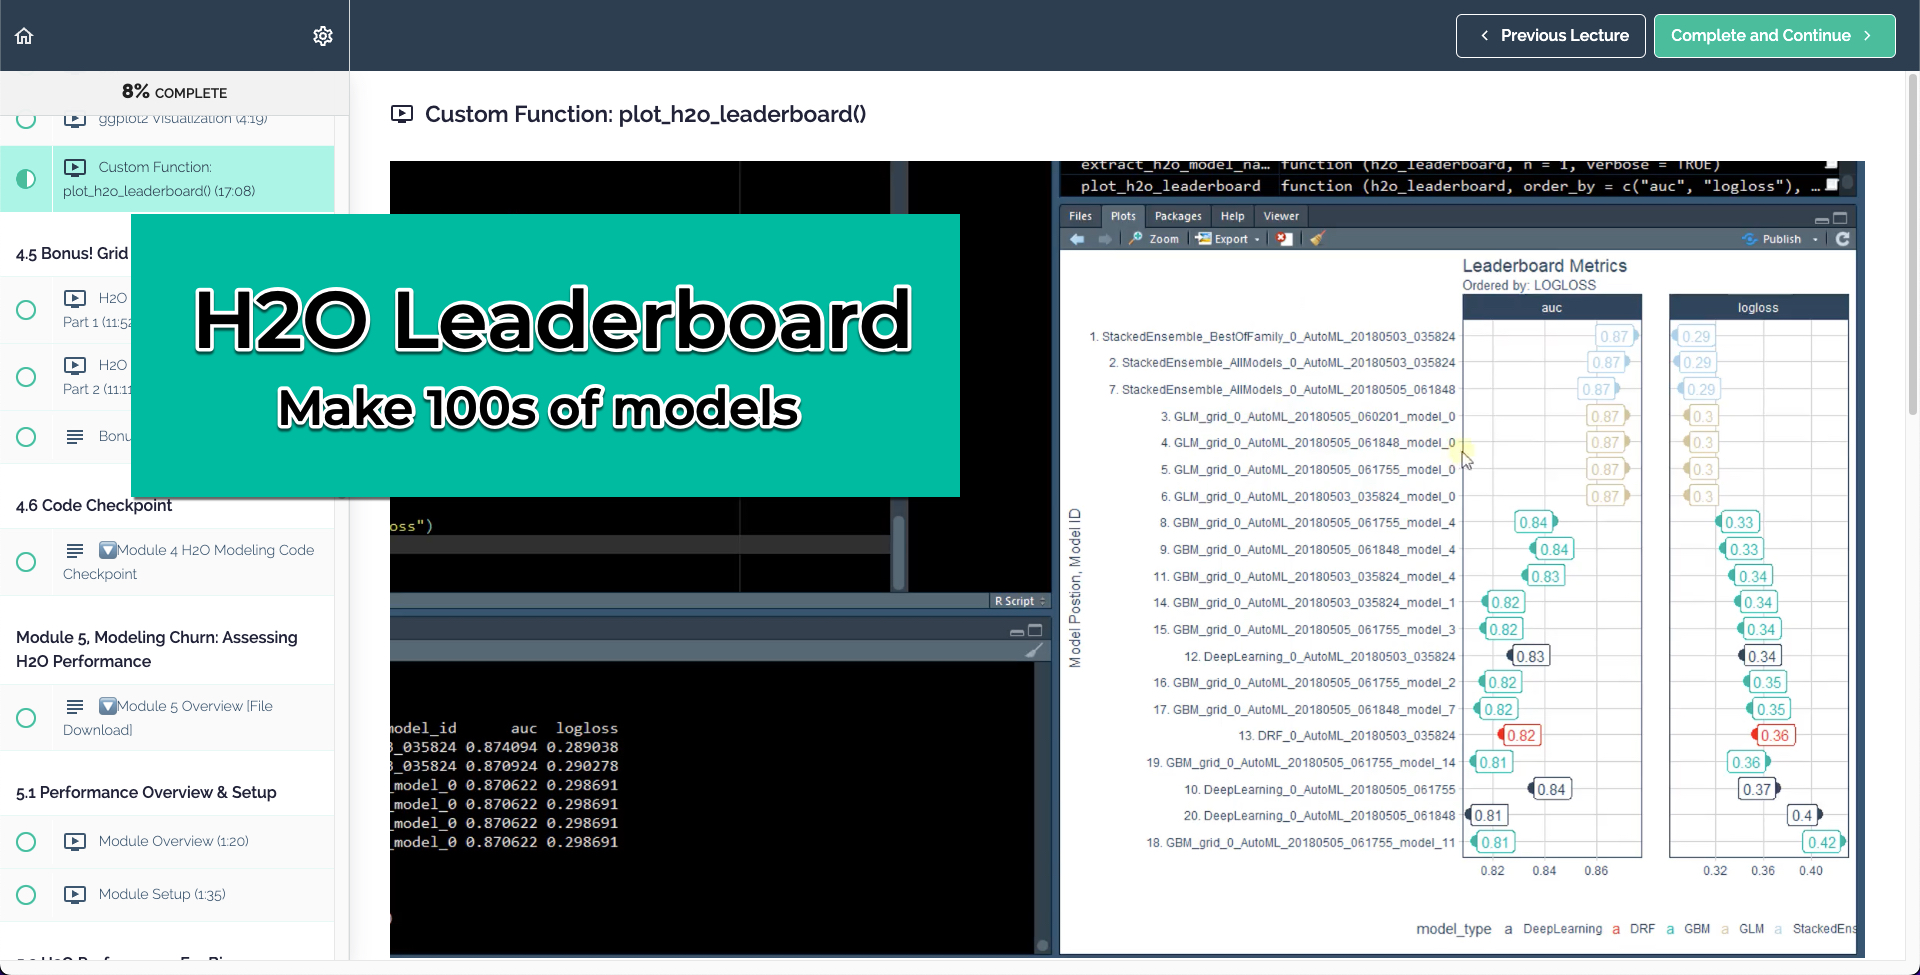This screenshot has height=975, width=1920.
Task: Switch to the Help tab
Action: (1232, 216)
